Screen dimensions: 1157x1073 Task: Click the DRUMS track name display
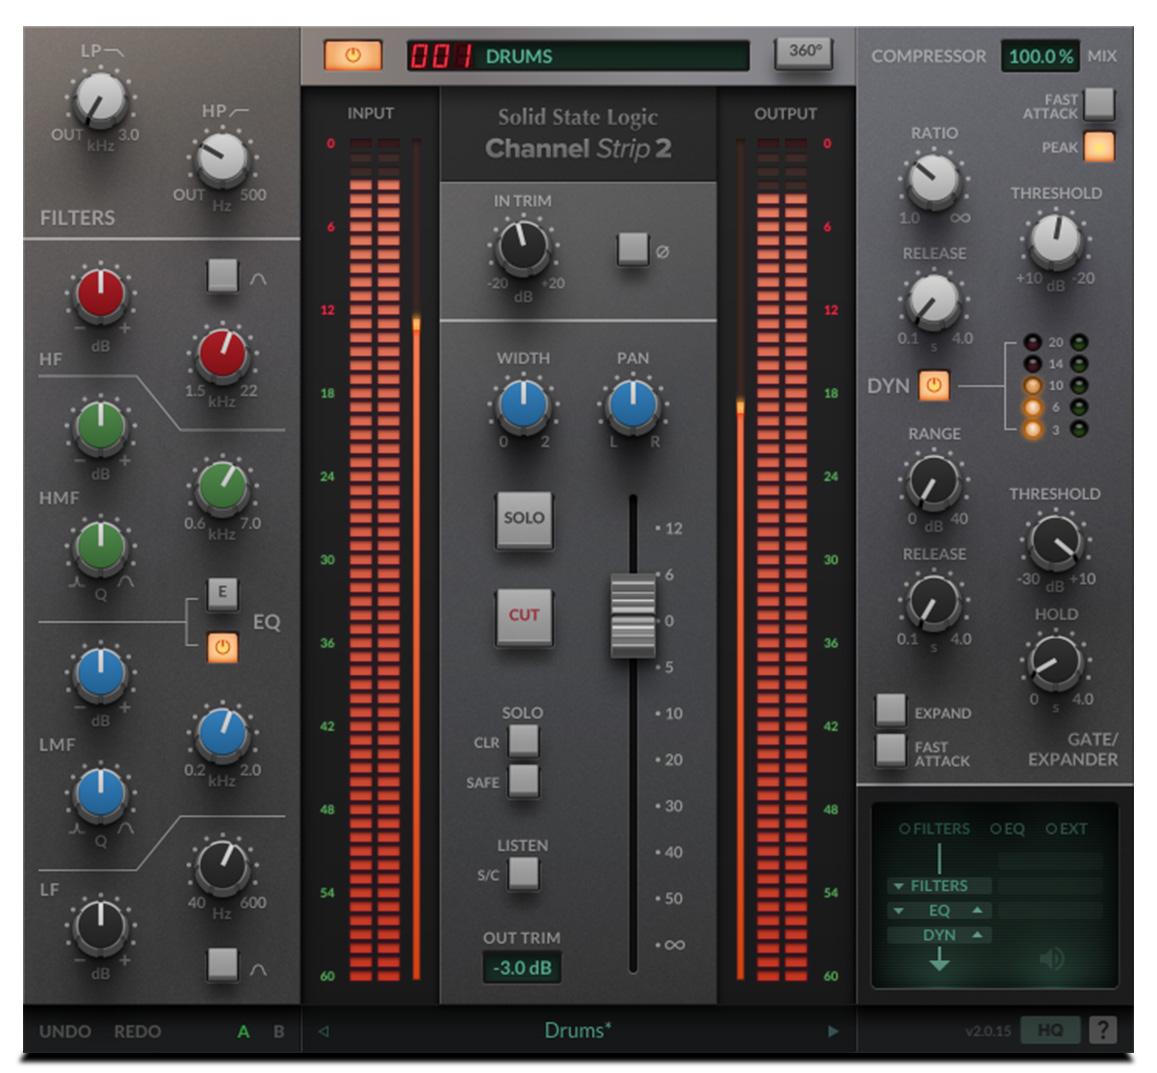(578, 56)
